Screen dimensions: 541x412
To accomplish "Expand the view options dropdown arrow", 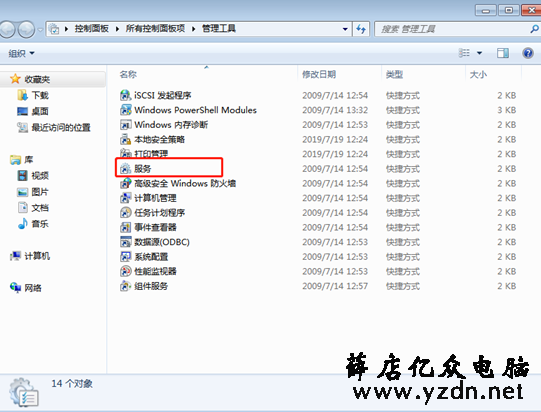I will click(x=479, y=53).
